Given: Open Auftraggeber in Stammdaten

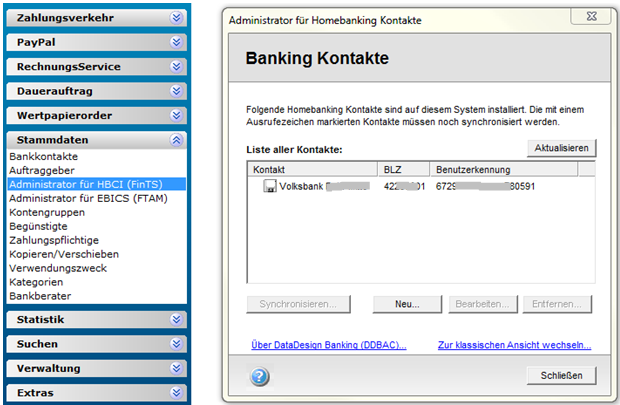Looking at the screenshot, I should tap(42, 170).
